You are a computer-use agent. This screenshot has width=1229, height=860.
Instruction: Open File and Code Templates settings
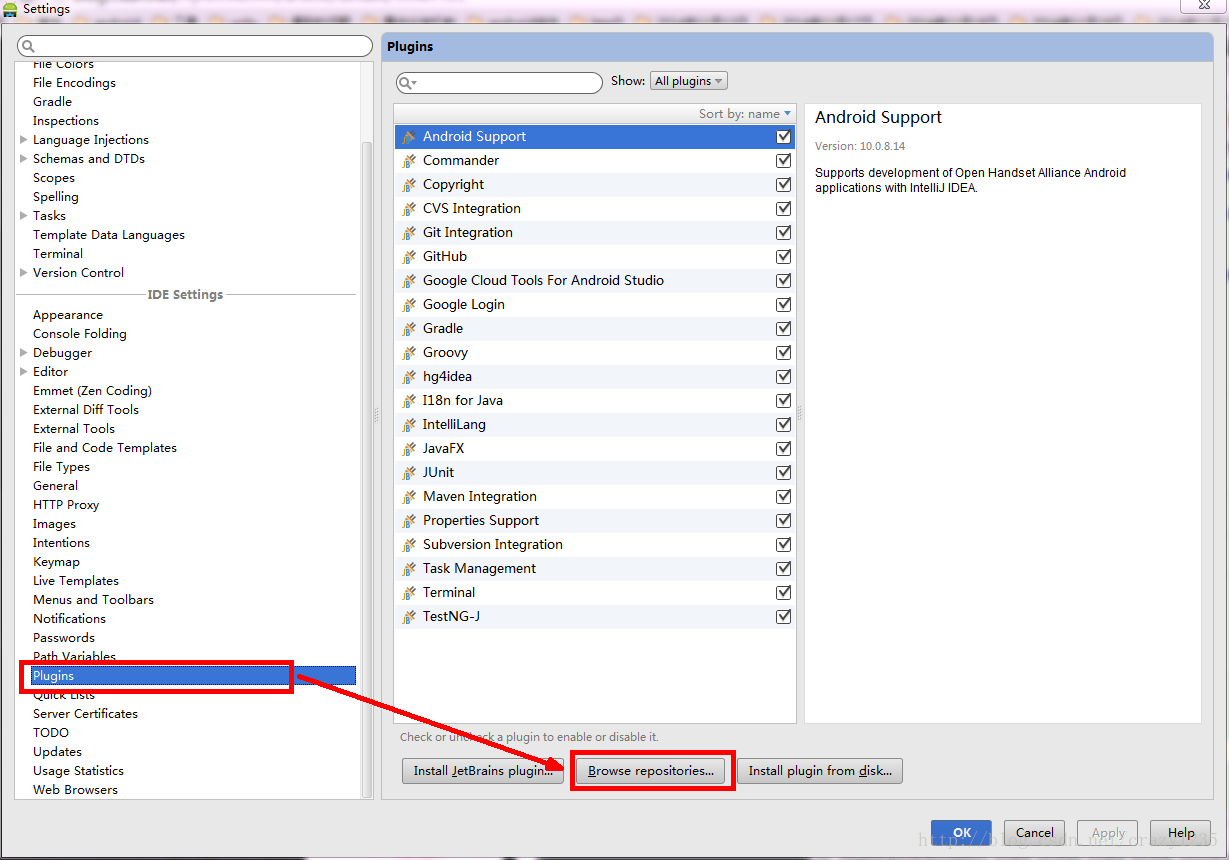point(105,448)
